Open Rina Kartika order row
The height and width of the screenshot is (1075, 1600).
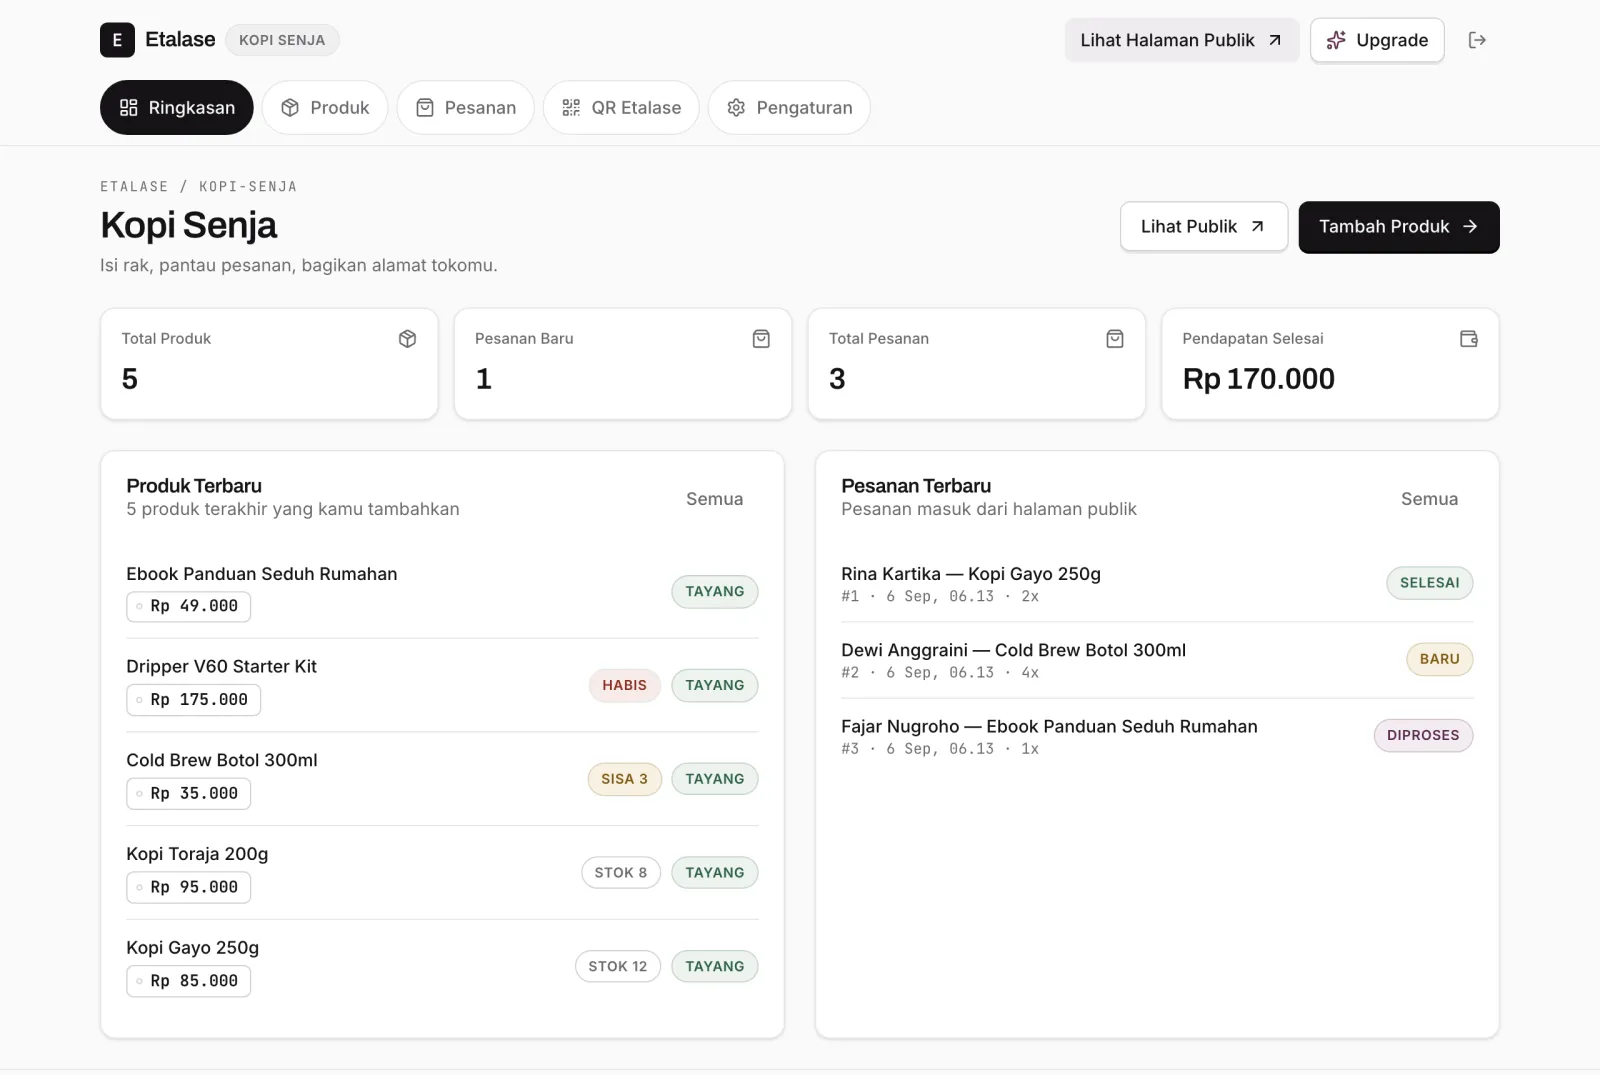pyautogui.click(x=1157, y=584)
